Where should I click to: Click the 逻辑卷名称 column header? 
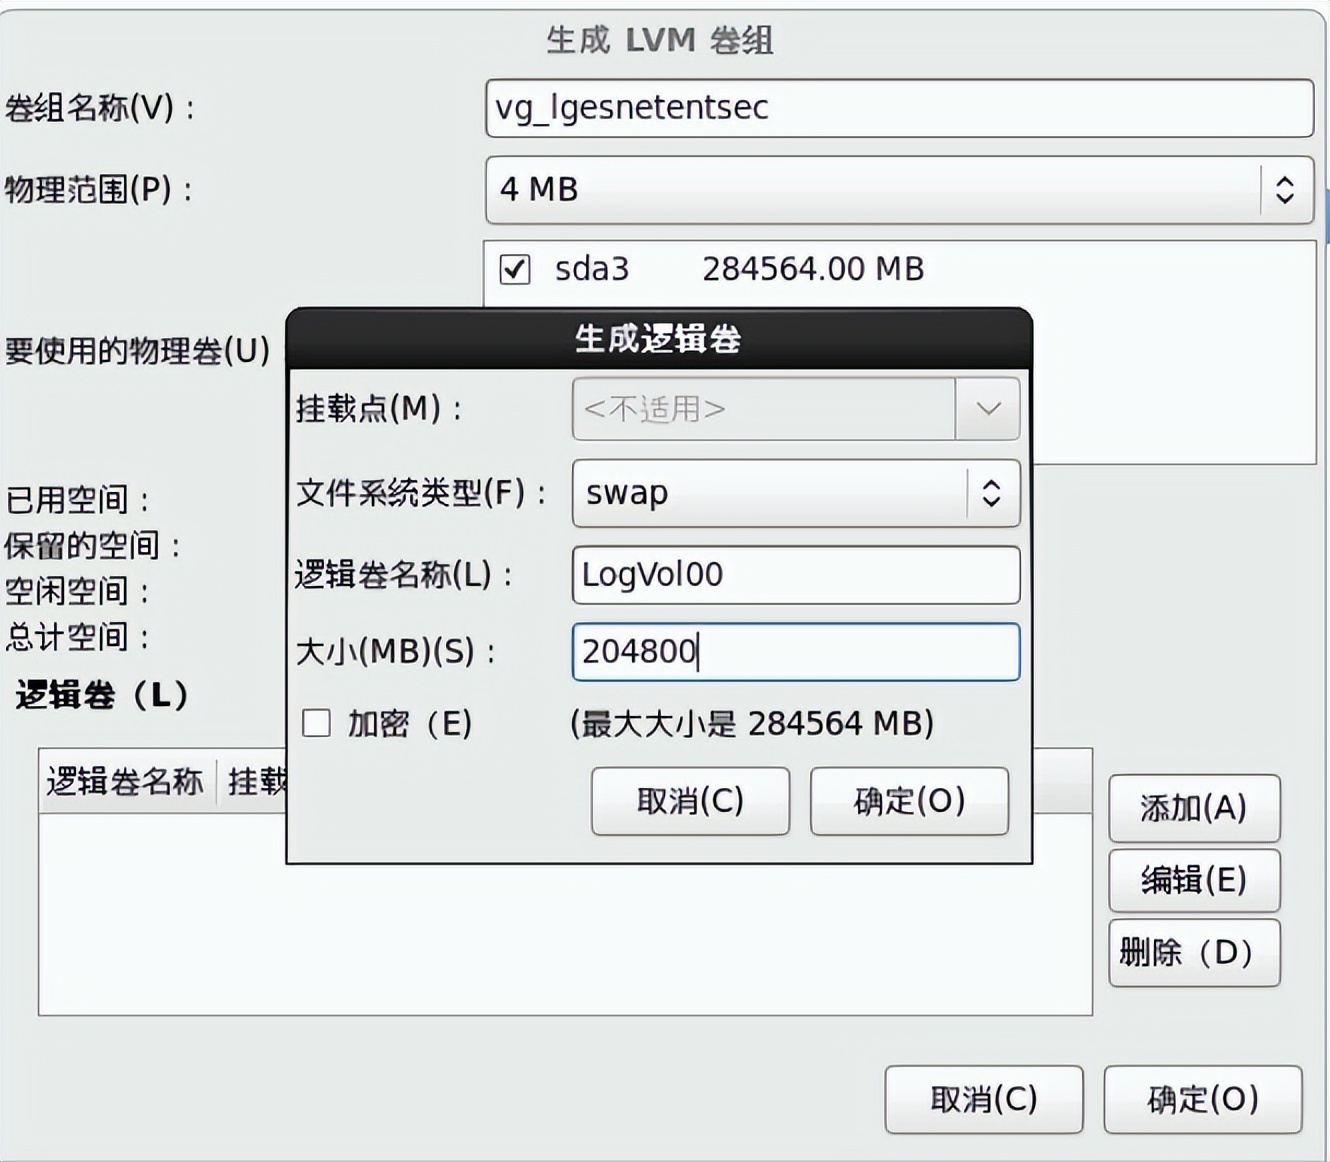click(125, 783)
